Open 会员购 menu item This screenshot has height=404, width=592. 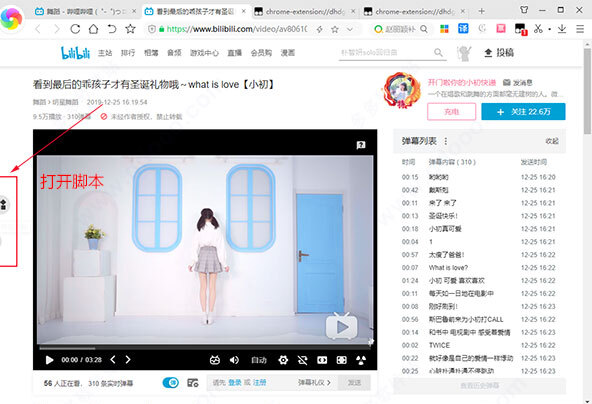click(261, 53)
